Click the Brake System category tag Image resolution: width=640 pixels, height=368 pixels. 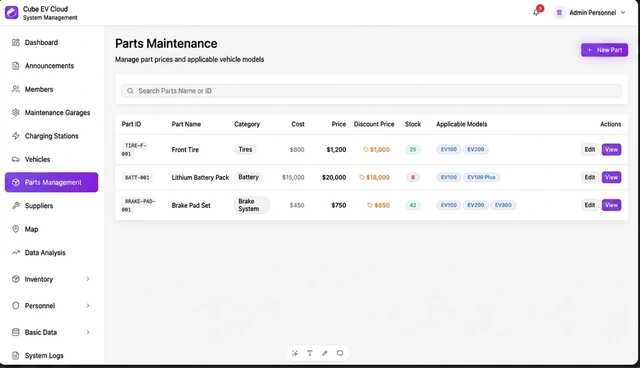(x=252, y=205)
